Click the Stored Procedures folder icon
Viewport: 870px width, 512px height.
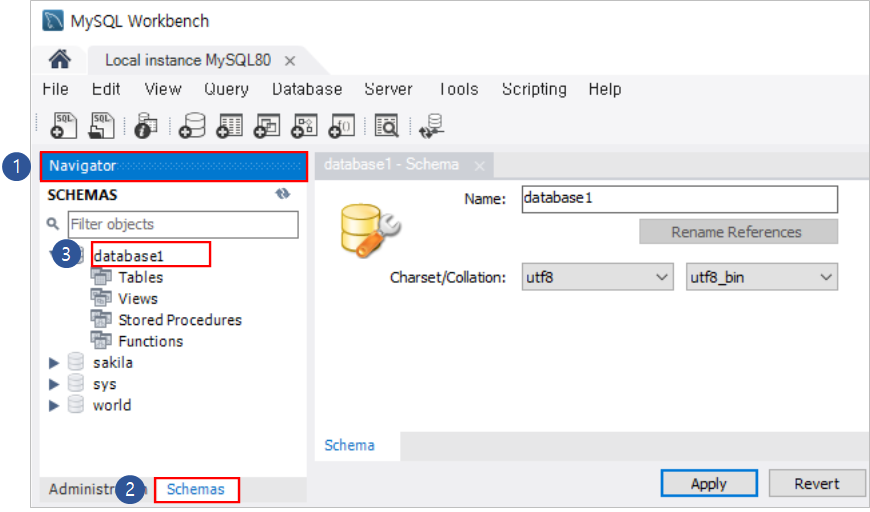[101, 319]
